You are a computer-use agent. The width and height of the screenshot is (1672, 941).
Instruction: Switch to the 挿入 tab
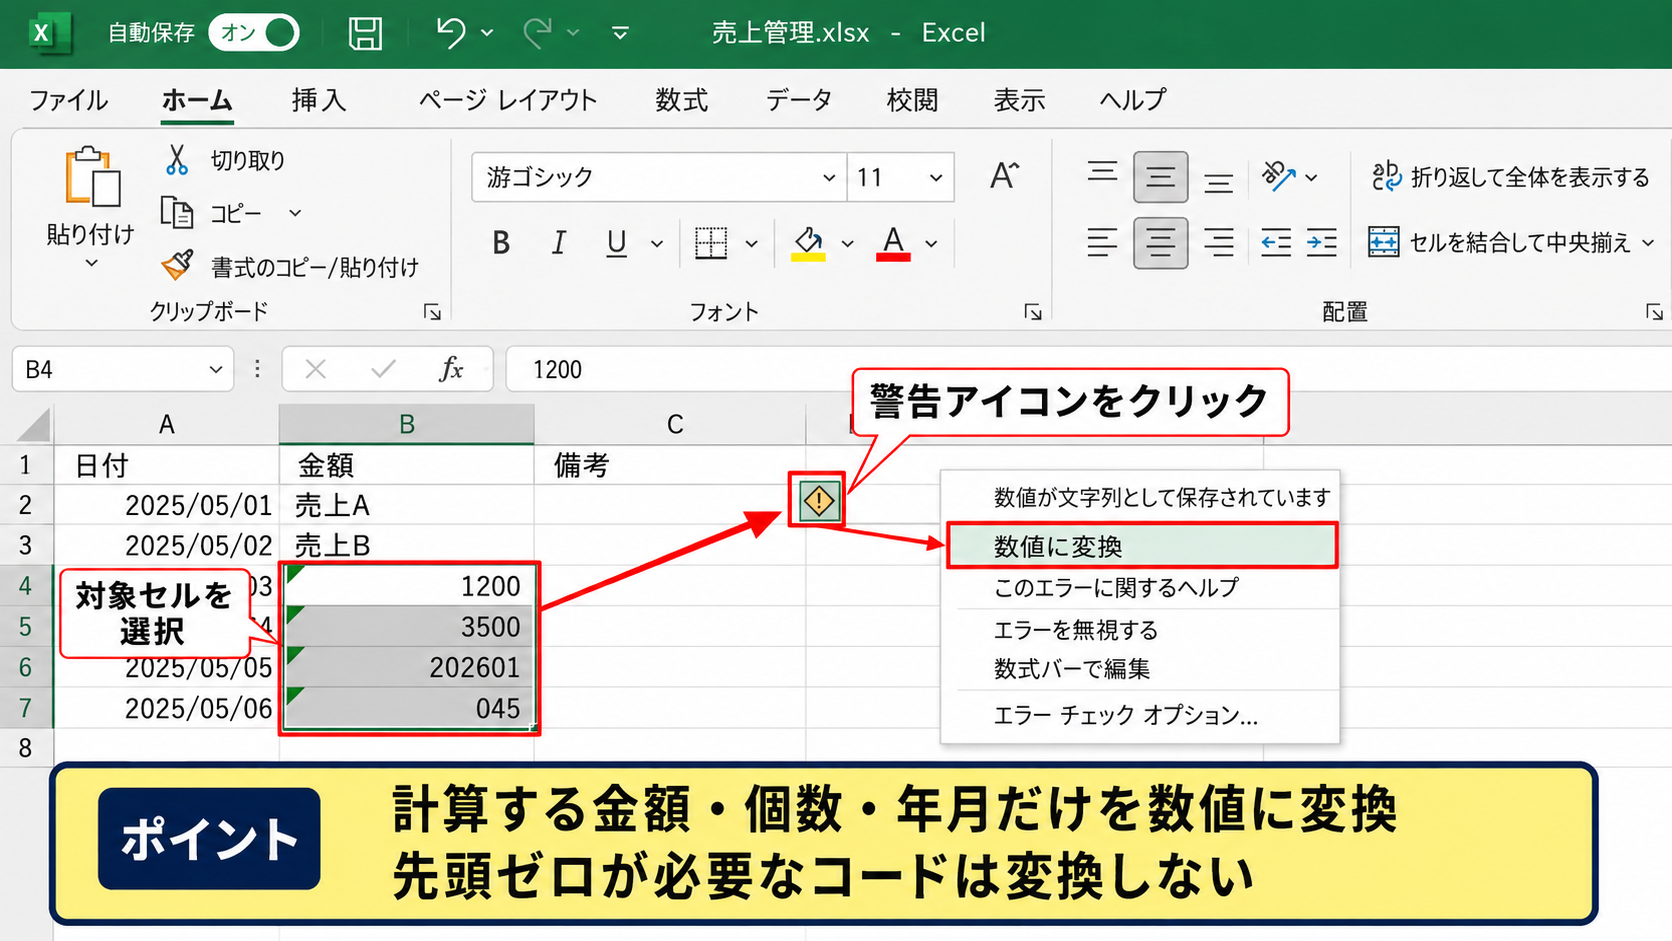(319, 100)
